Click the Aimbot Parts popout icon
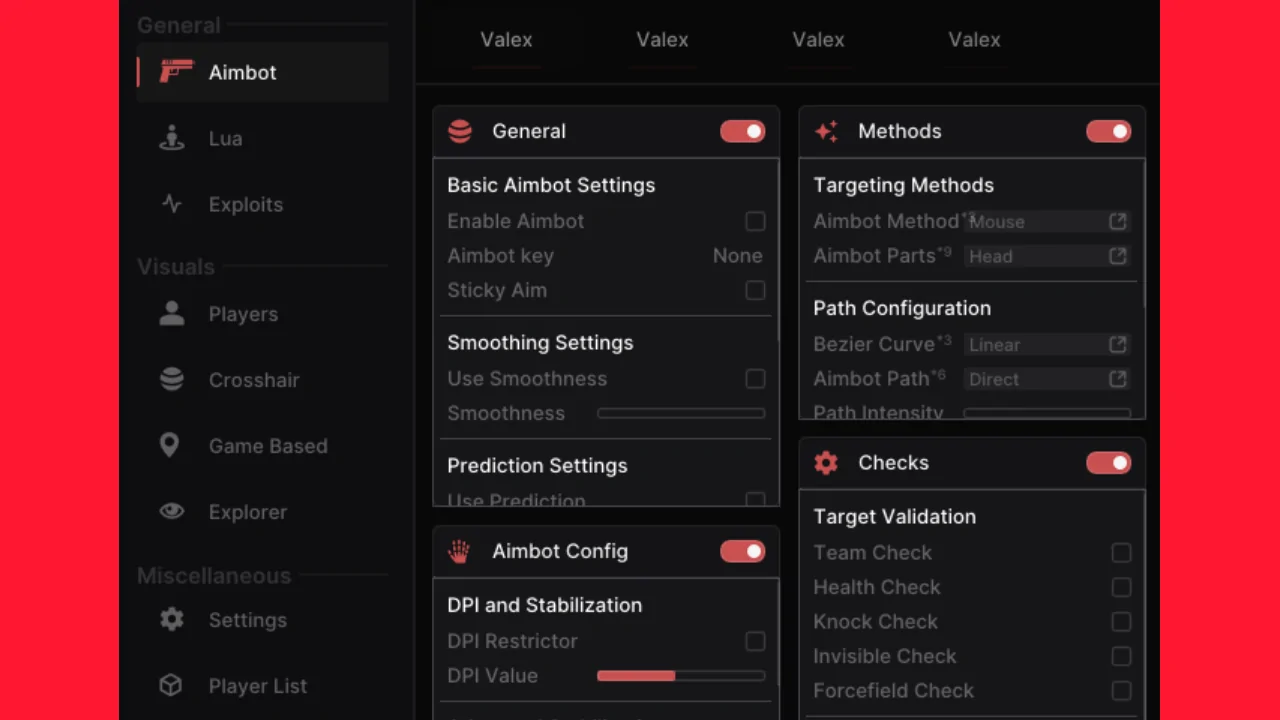The width and height of the screenshot is (1280, 720). click(x=1118, y=256)
